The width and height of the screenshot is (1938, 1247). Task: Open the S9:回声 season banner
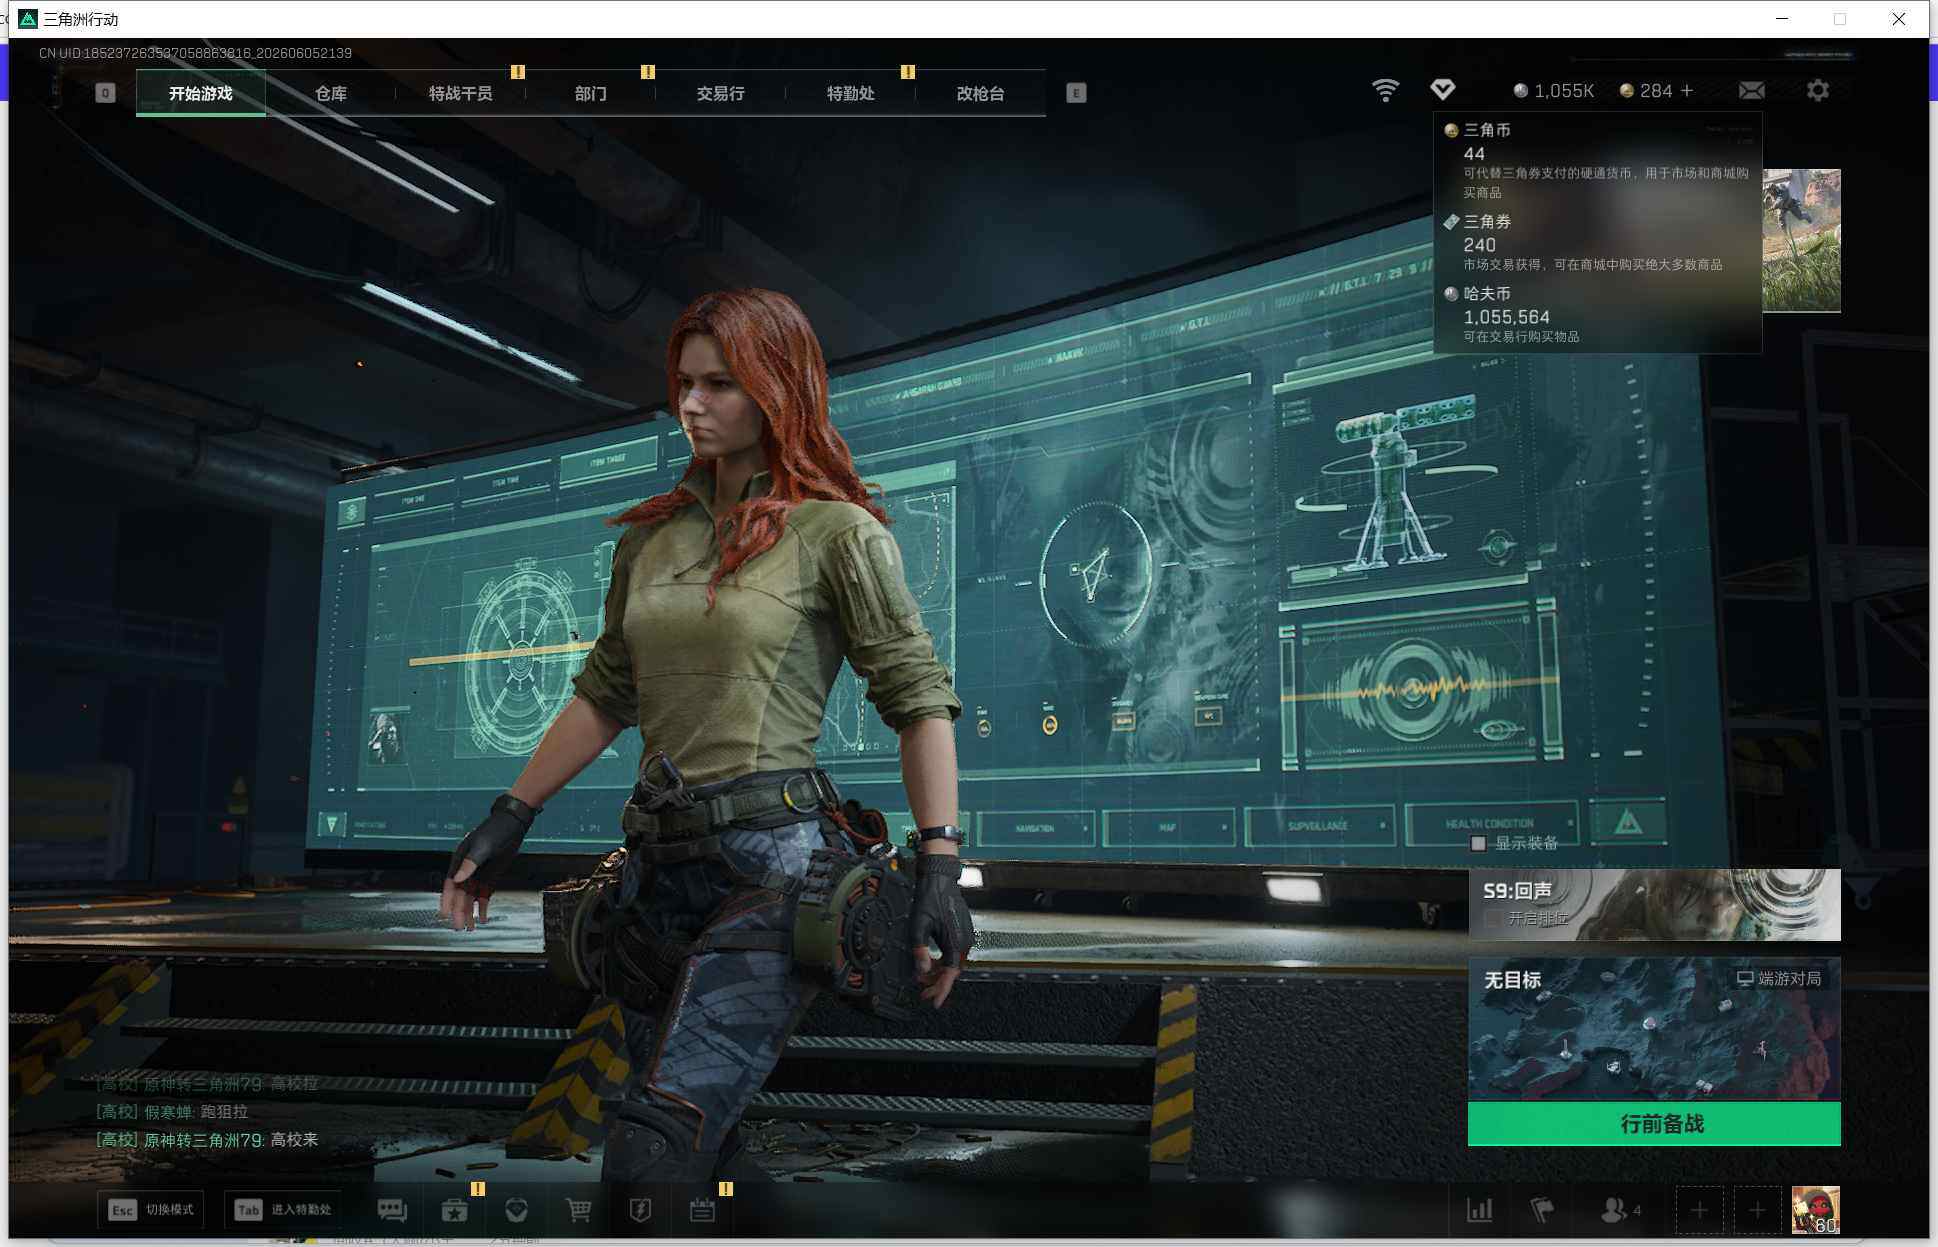[x=1654, y=905]
